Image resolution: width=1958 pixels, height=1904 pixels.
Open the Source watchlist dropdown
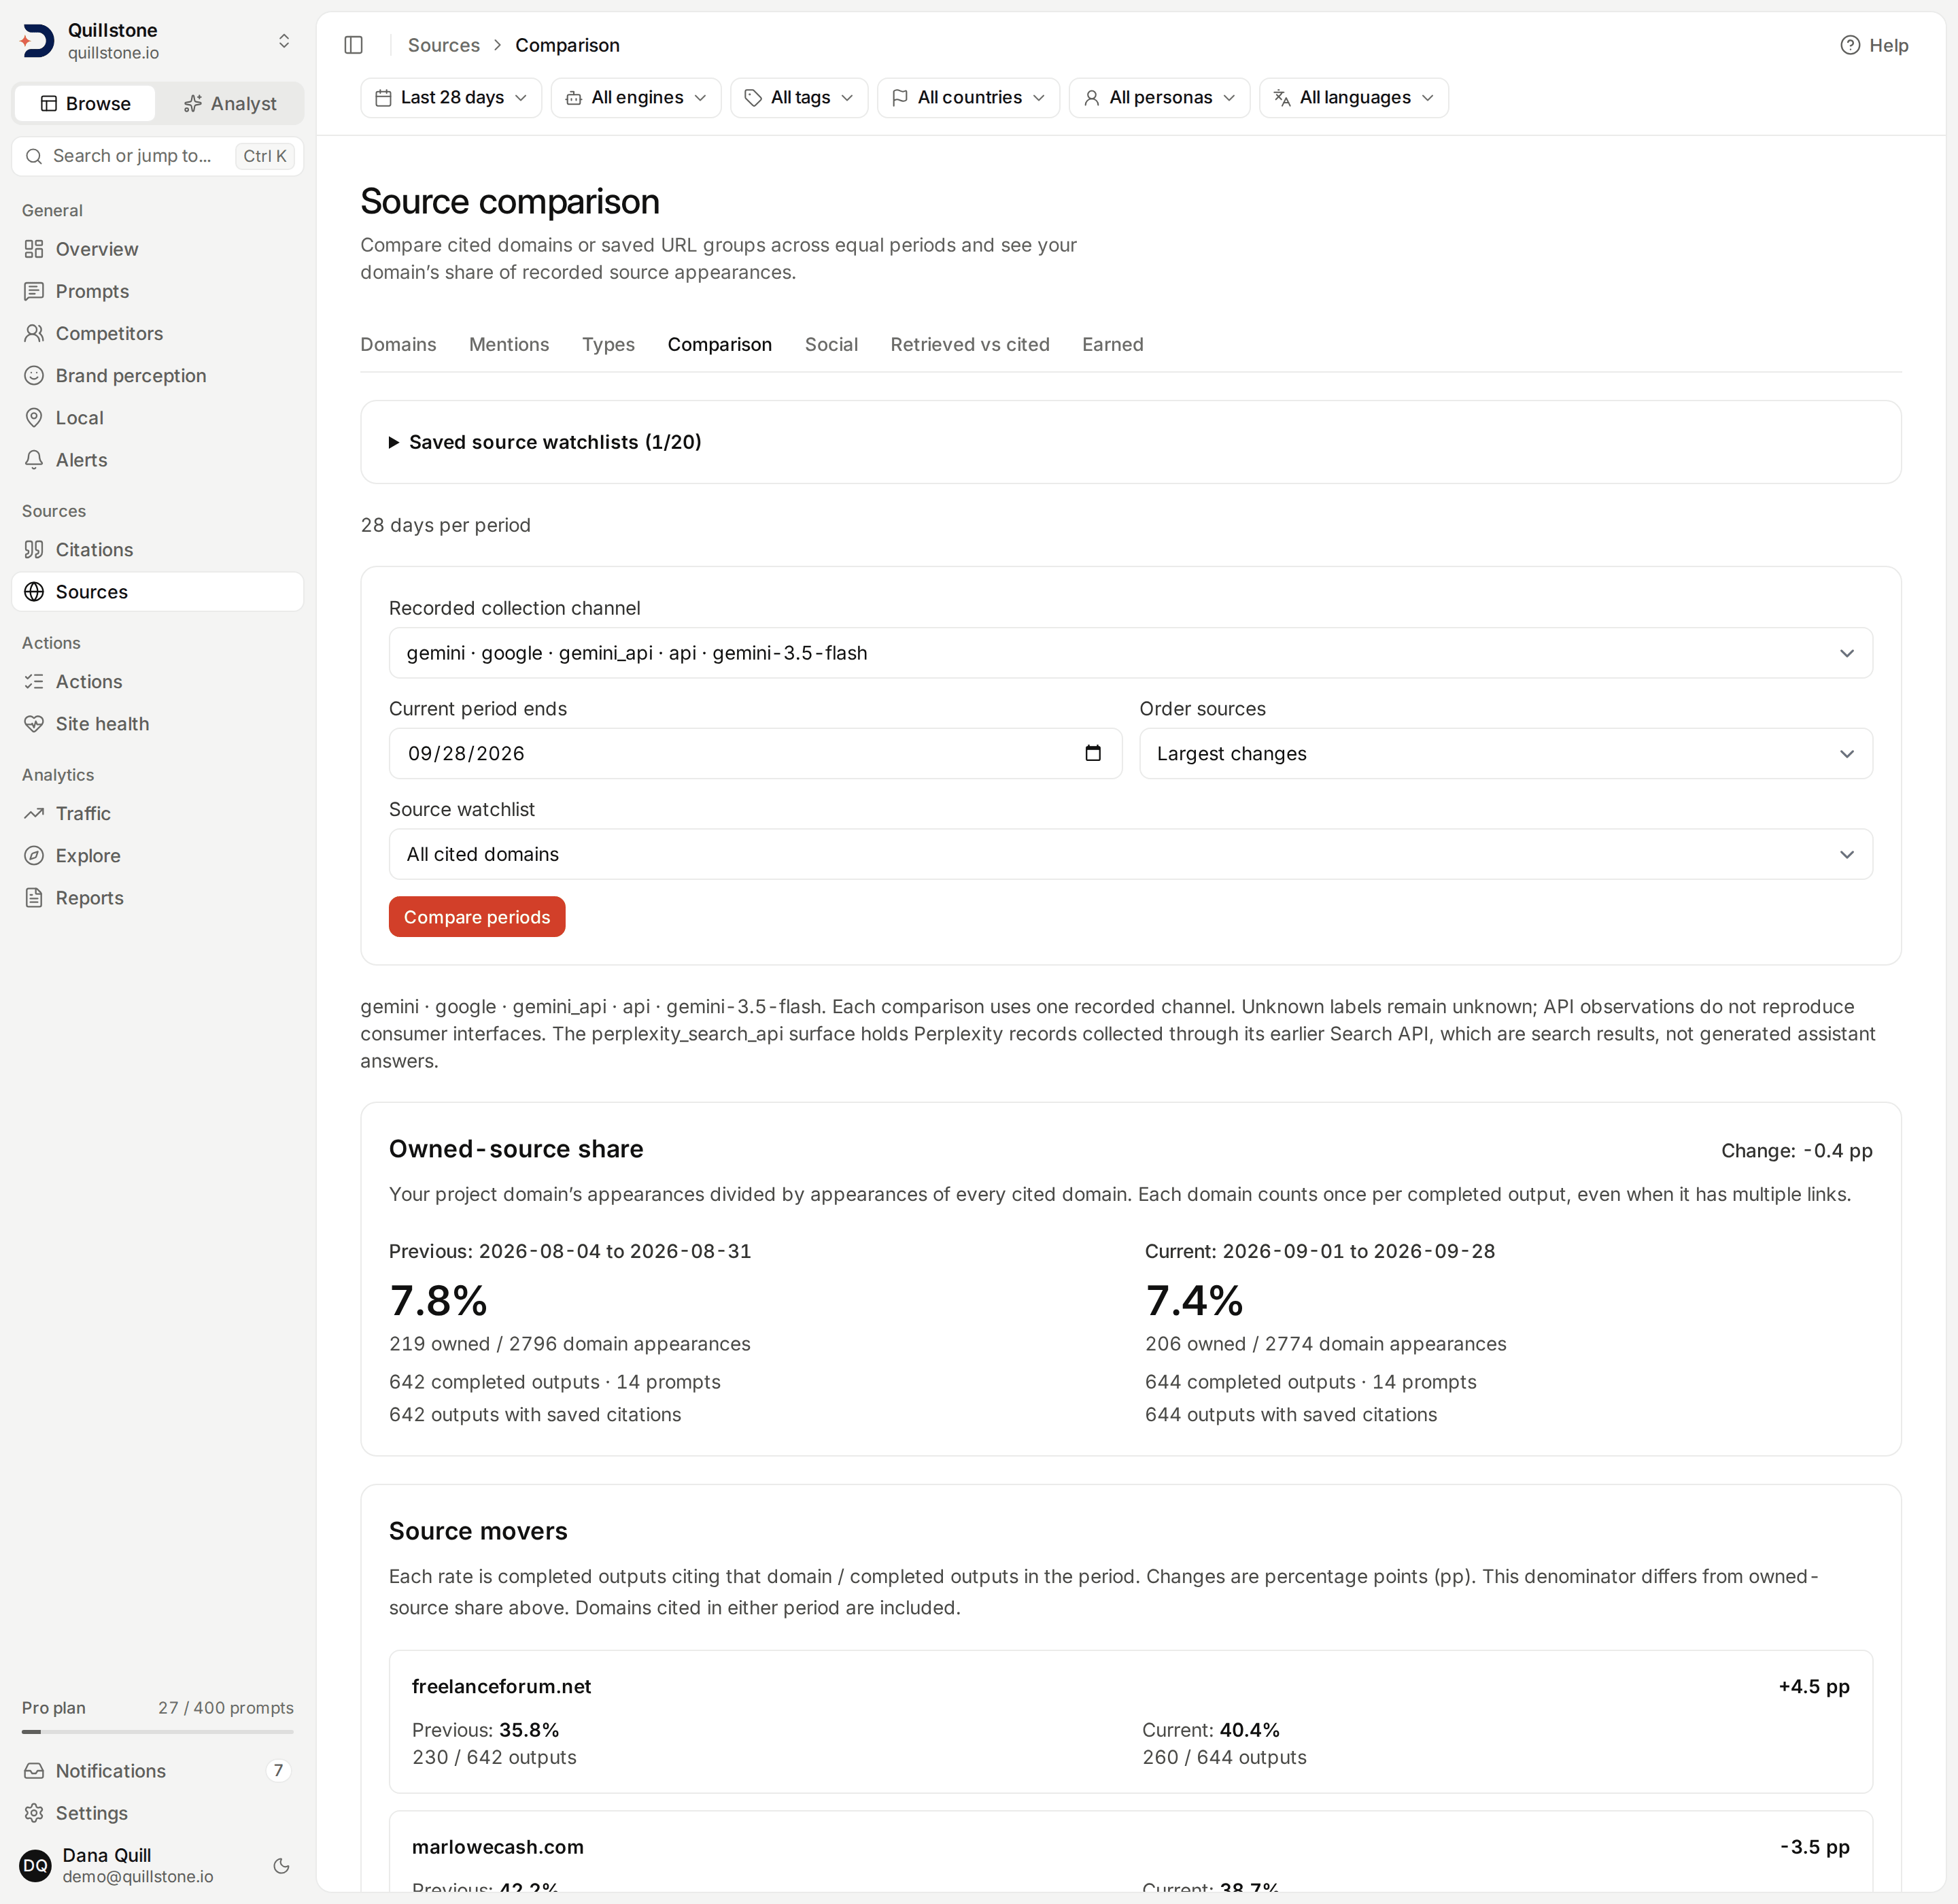(1130, 854)
